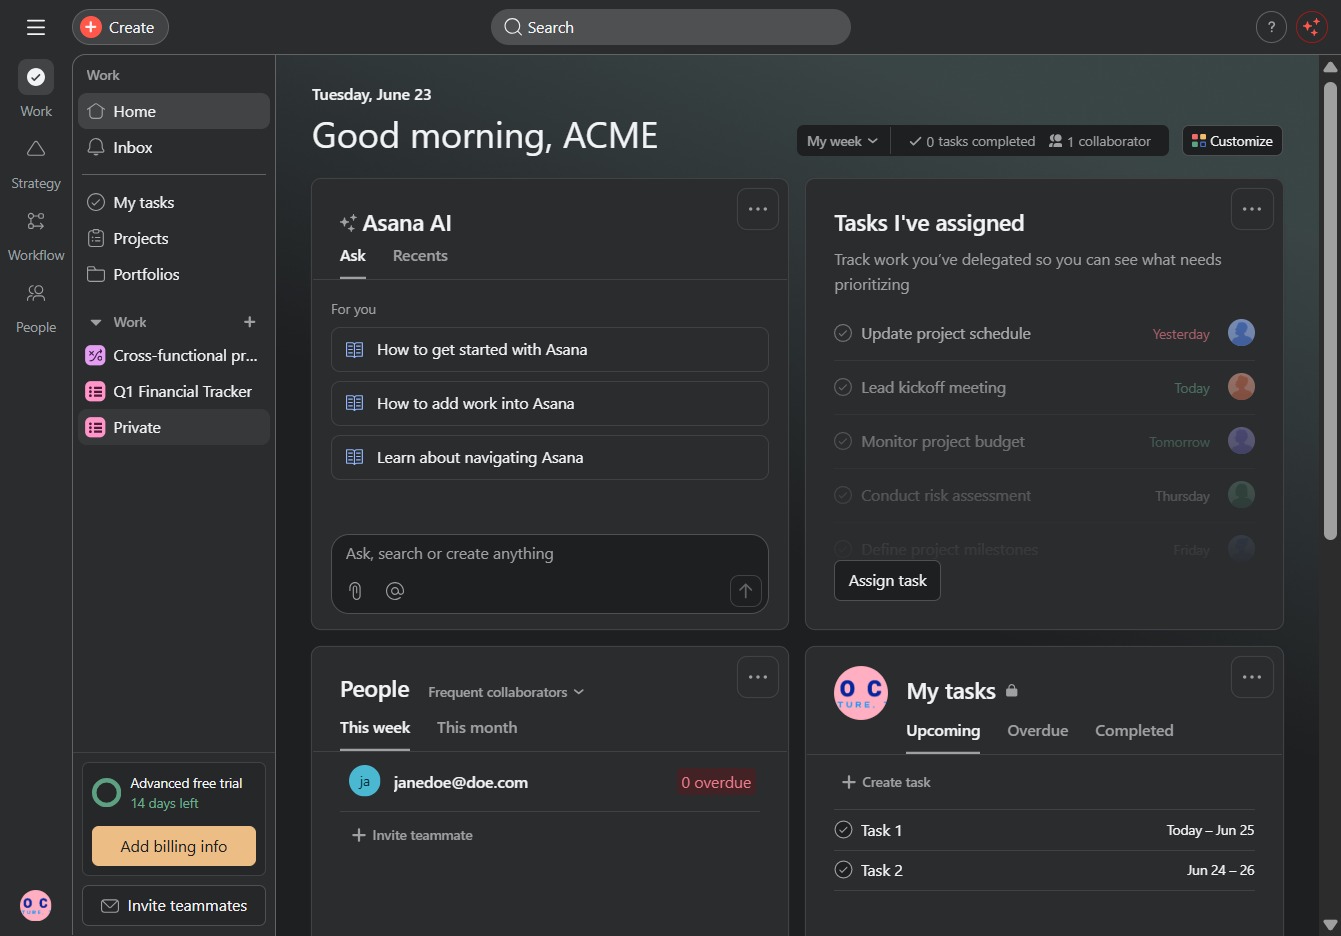Click the Assign task button

(887, 581)
